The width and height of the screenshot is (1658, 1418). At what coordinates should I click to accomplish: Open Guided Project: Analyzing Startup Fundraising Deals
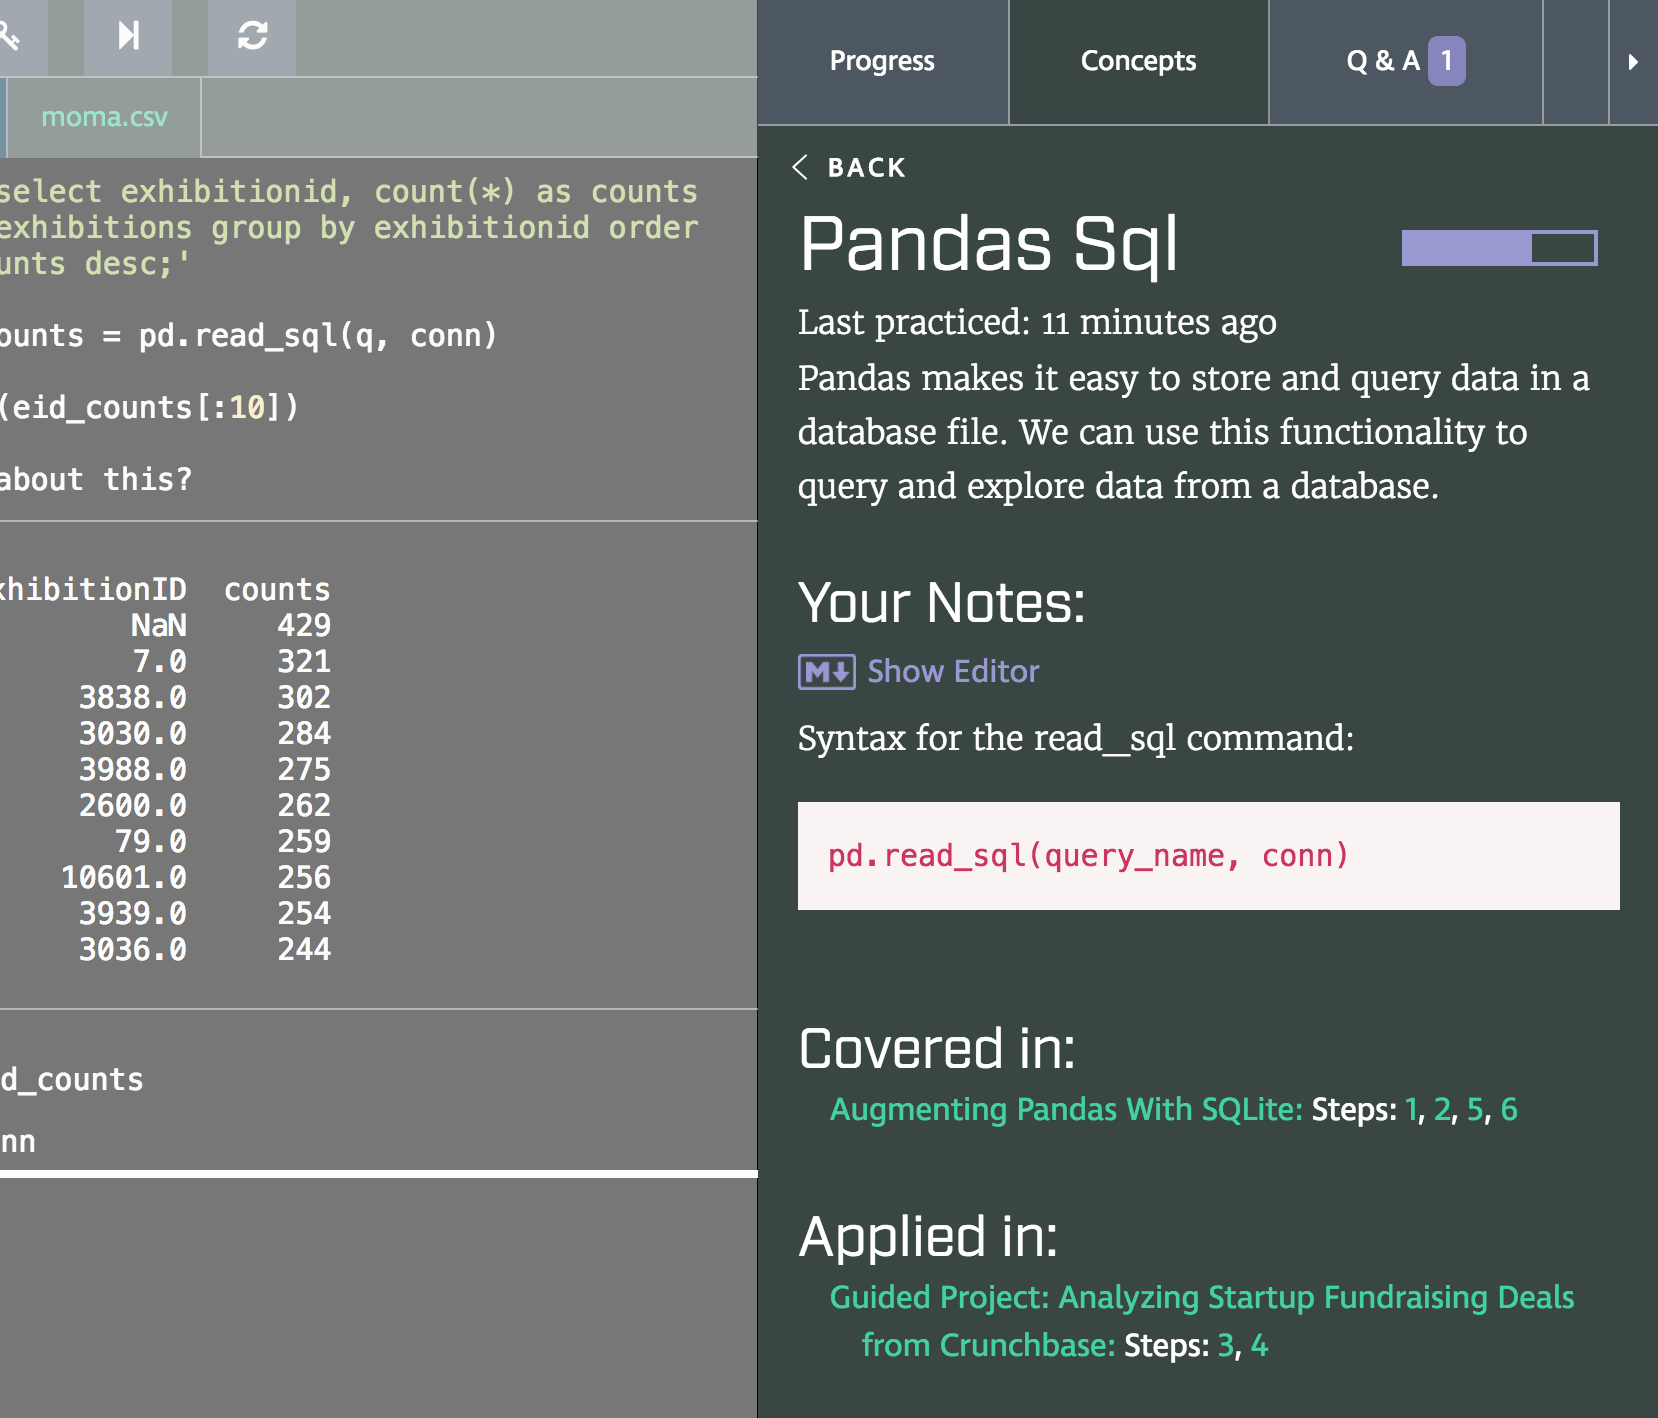pos(1201,1298)
